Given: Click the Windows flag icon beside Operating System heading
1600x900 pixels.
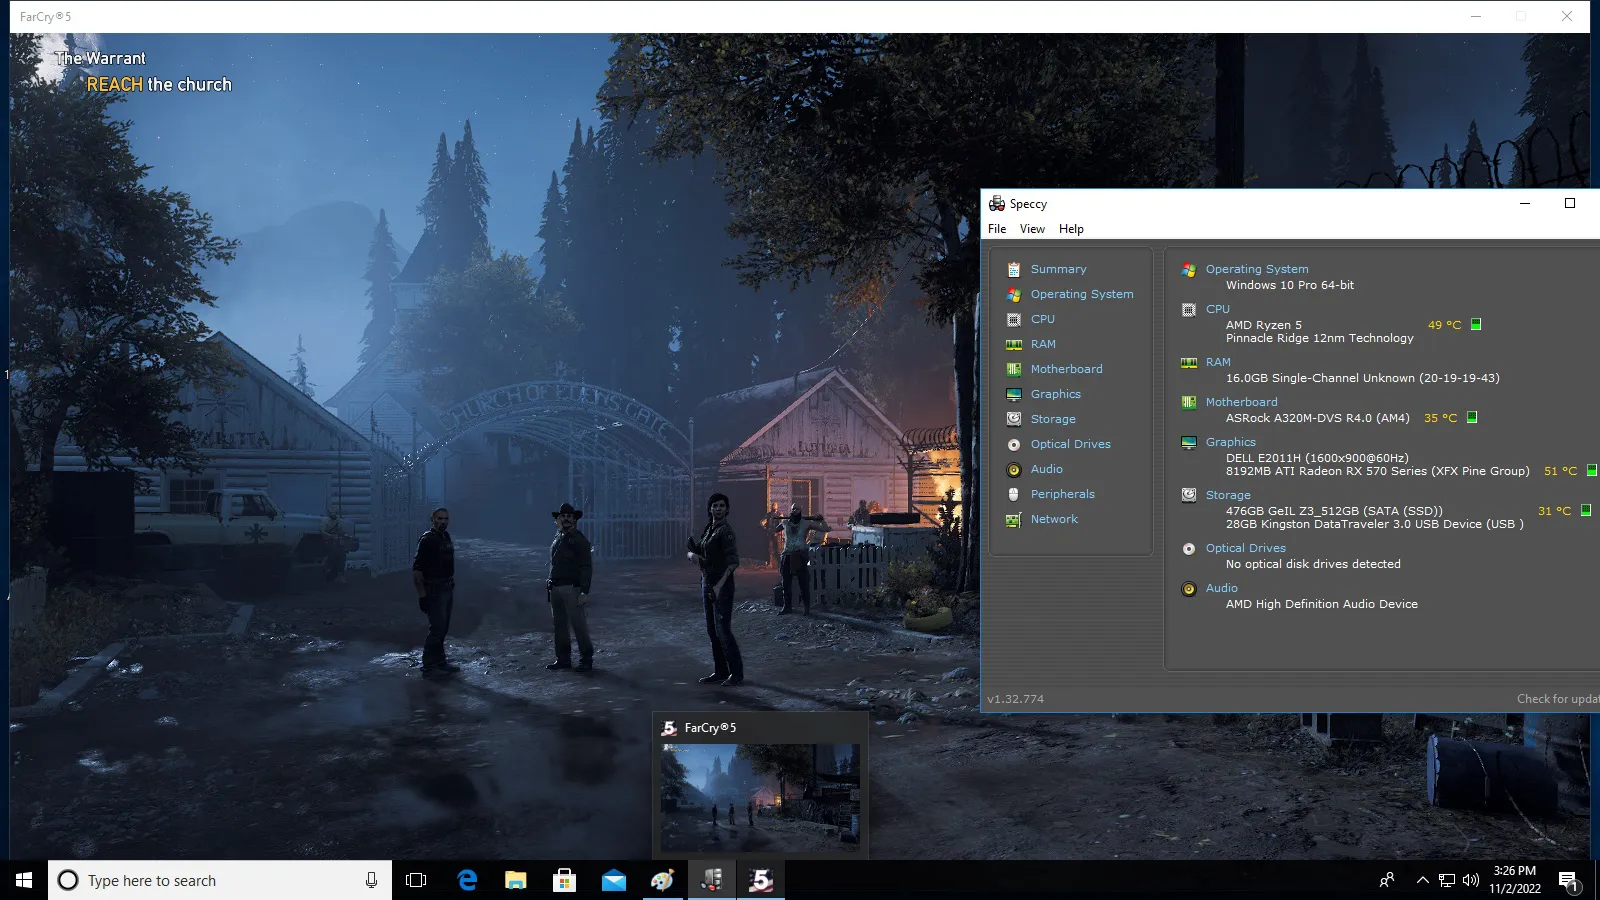Looking at the screenshot, I should pyautogui.click(x=1189, y=269).
